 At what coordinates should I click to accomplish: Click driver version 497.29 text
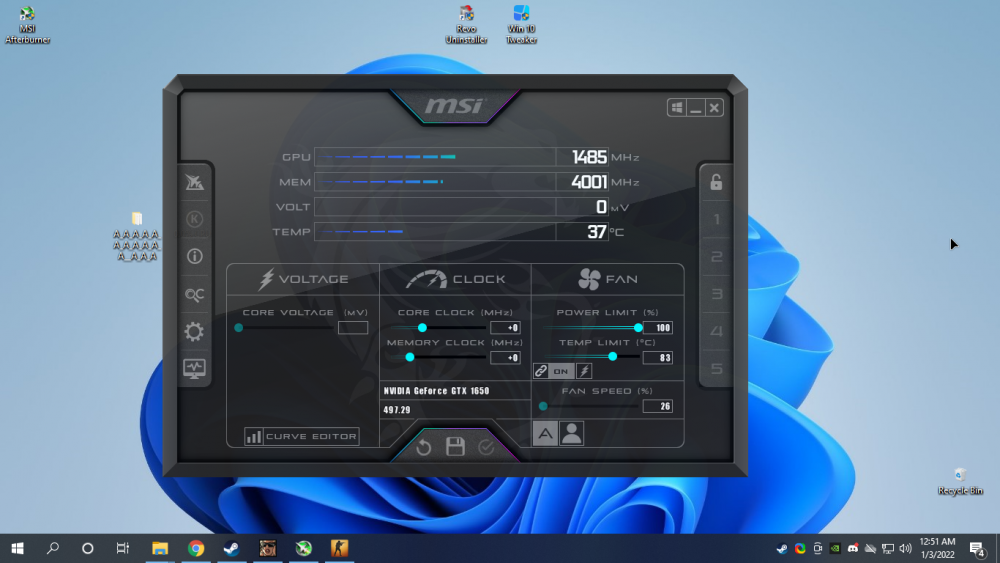point(397,410)
